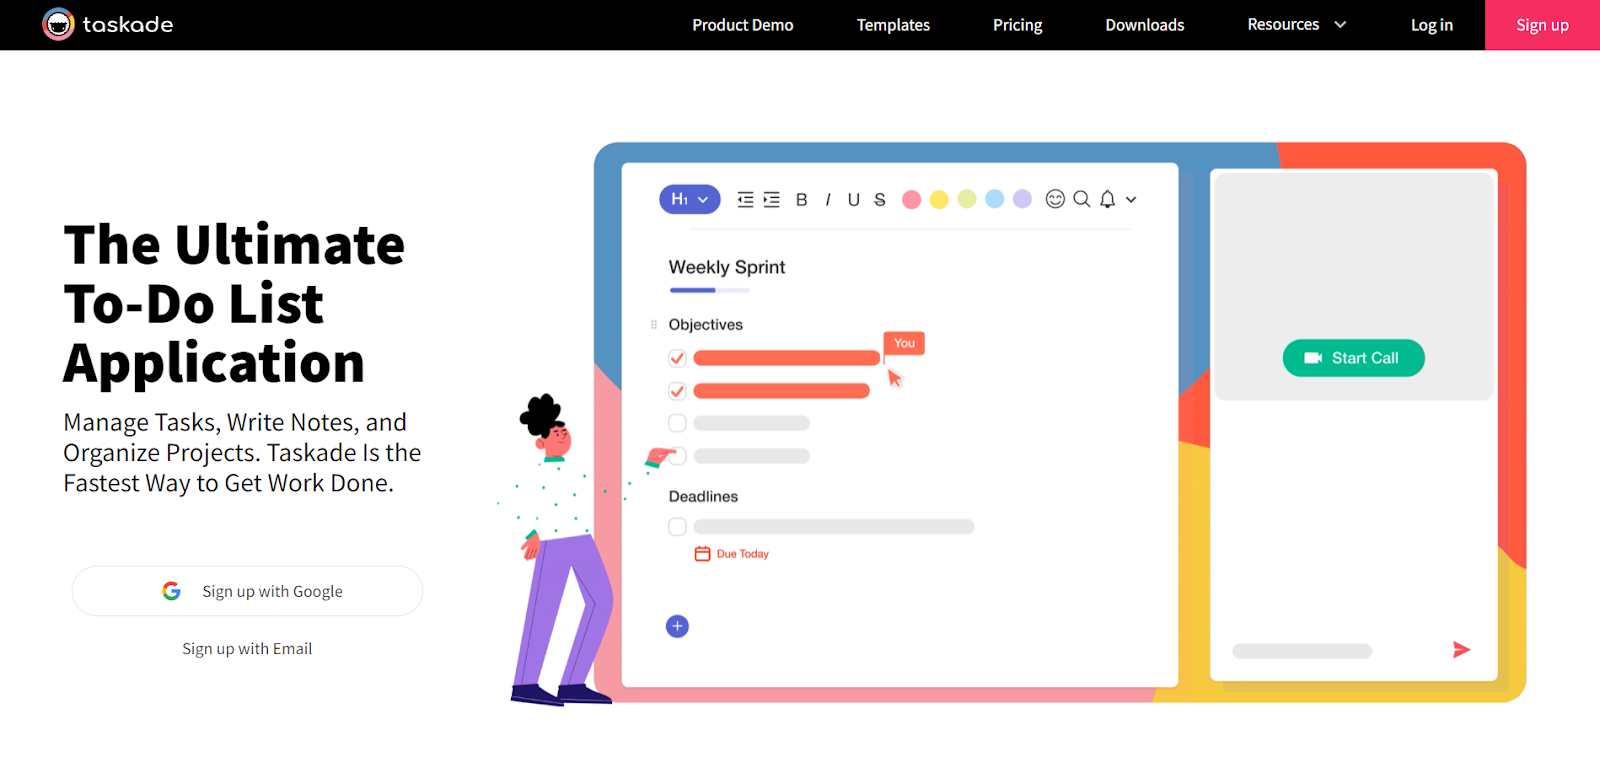Sign up with Google button
This screenshot has height=784, width=1600.
[247, 591]
